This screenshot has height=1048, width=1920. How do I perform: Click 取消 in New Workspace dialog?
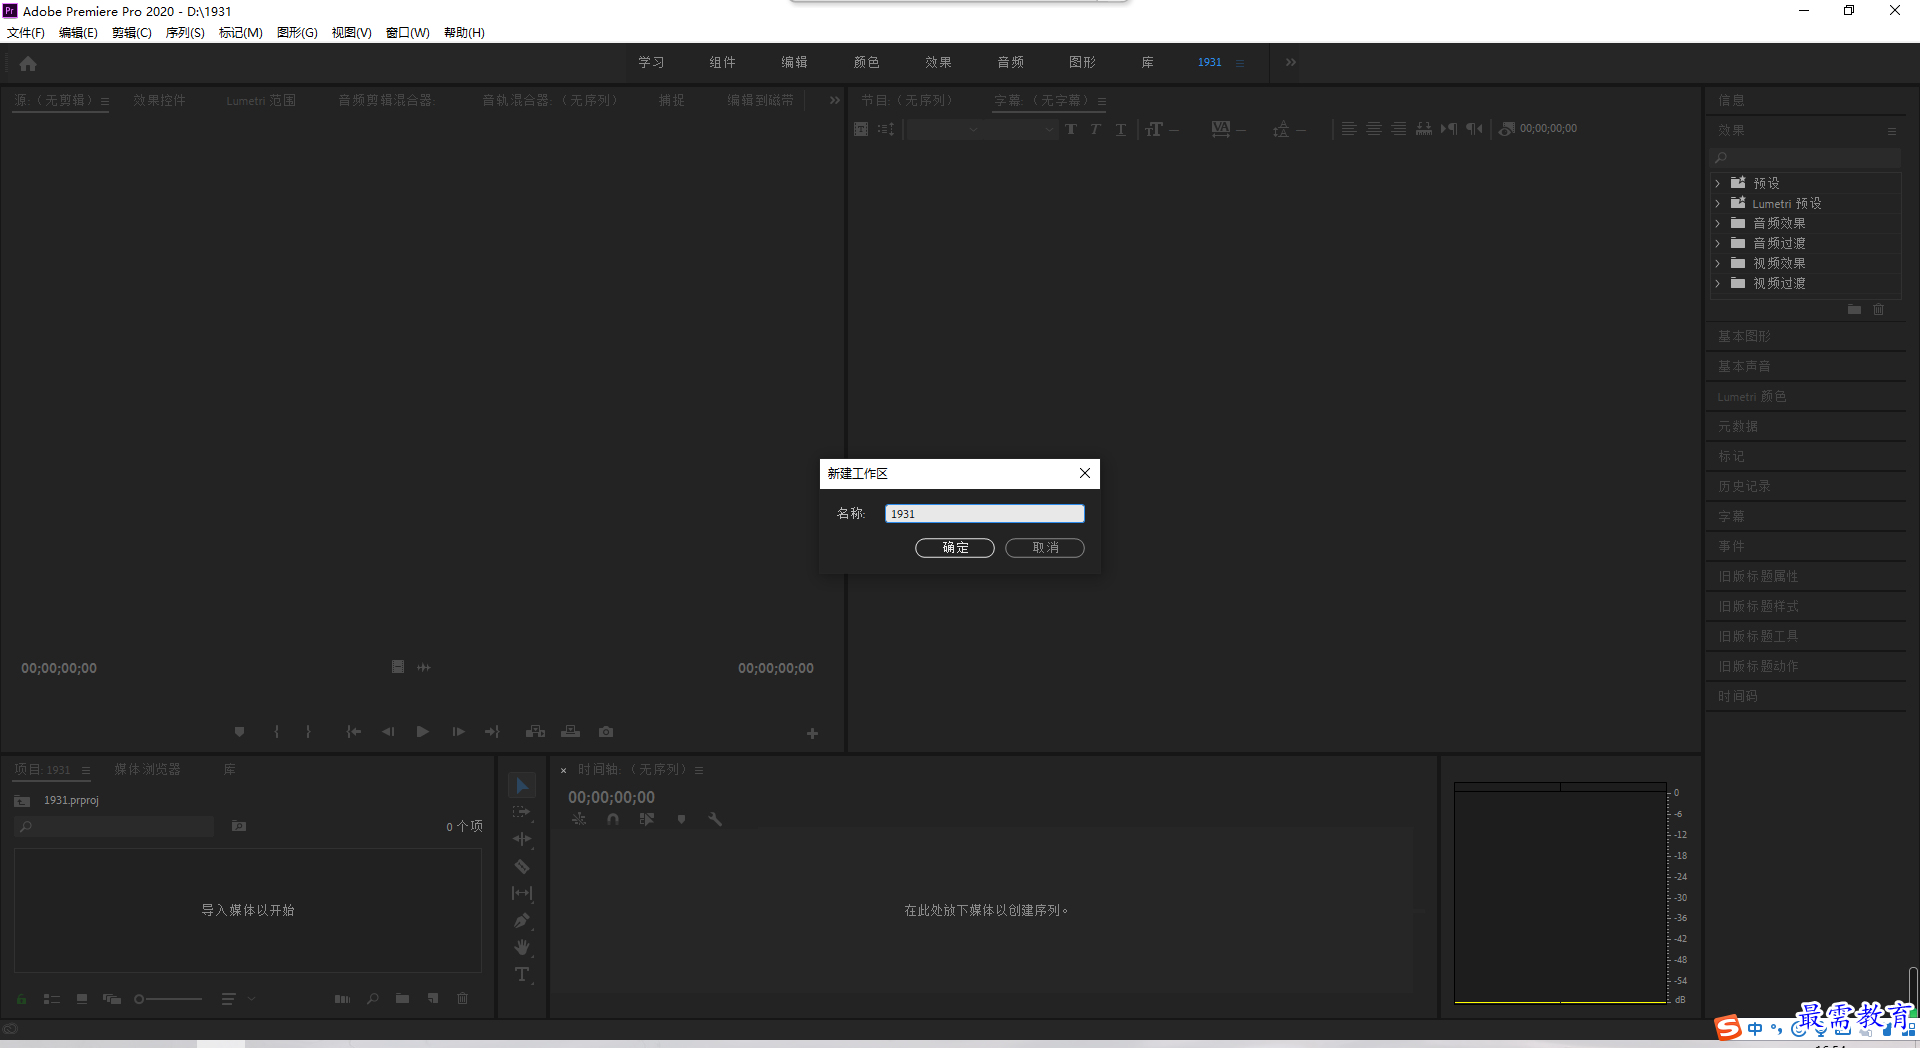(x=1045, y=548)
